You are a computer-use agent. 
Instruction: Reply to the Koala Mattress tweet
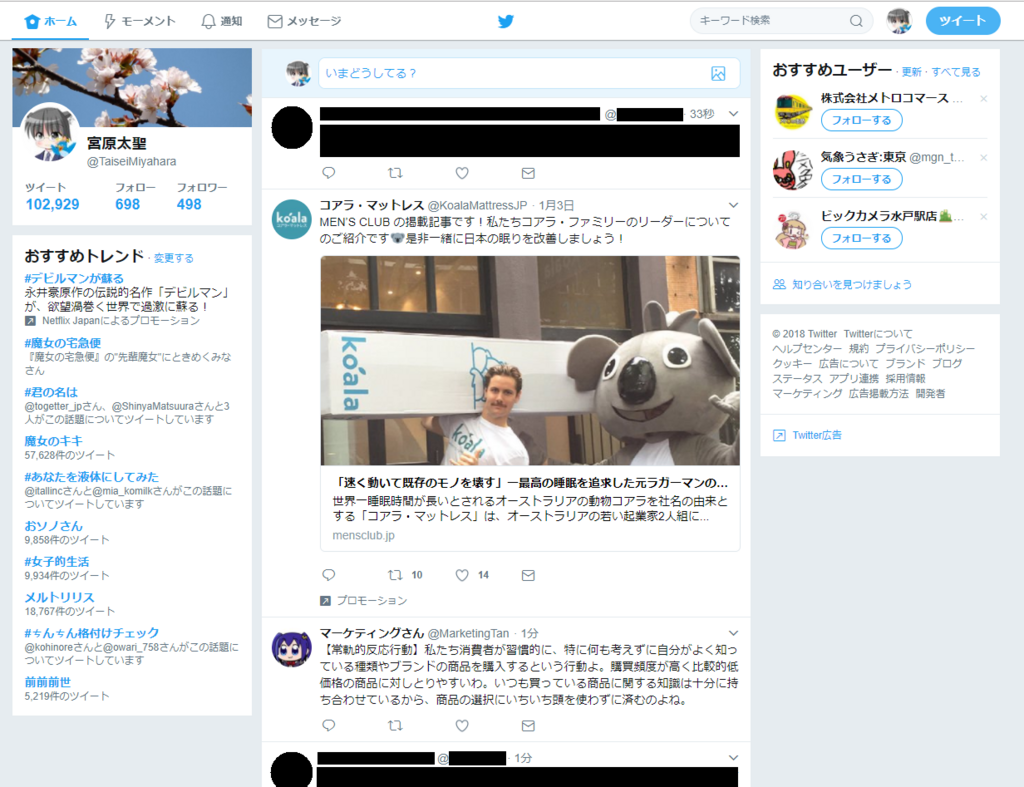(x=328, y=575)
